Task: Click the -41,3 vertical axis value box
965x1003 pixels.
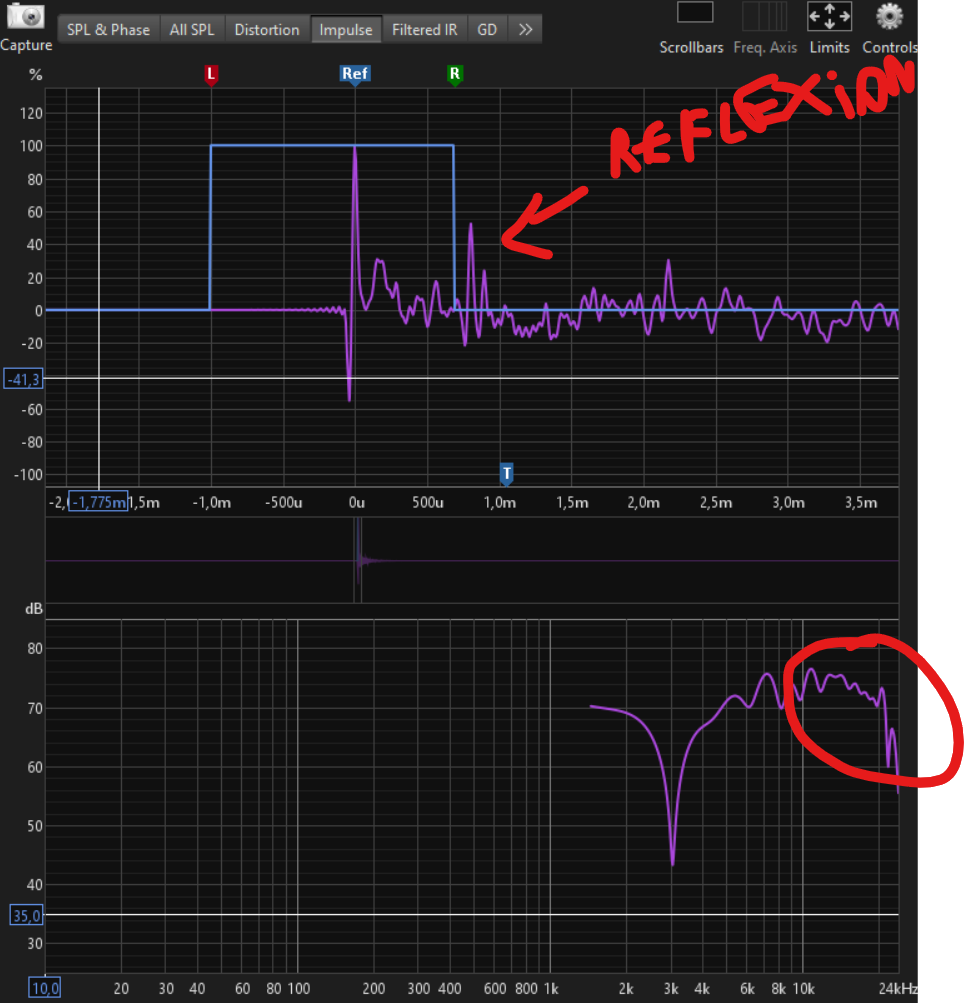Action: (x=24, y=379)
